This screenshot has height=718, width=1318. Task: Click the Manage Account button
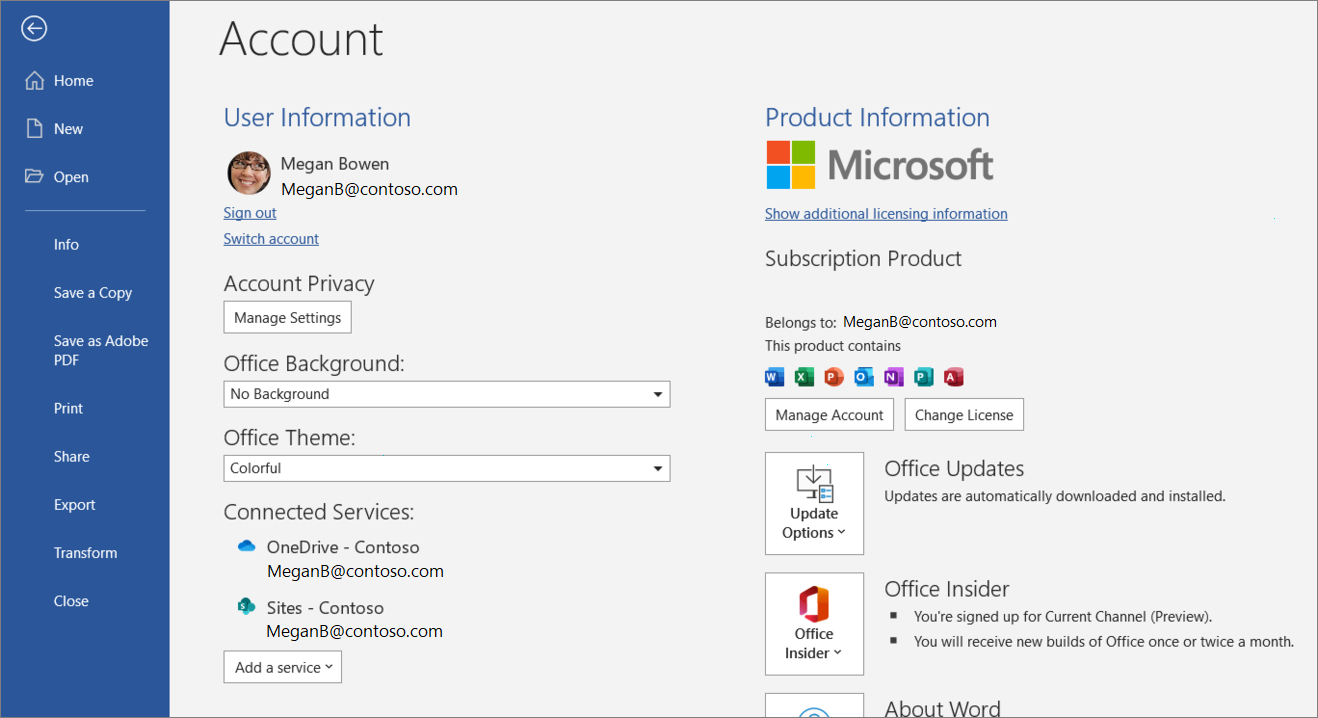pyautogui.click(x=829, y=415)
